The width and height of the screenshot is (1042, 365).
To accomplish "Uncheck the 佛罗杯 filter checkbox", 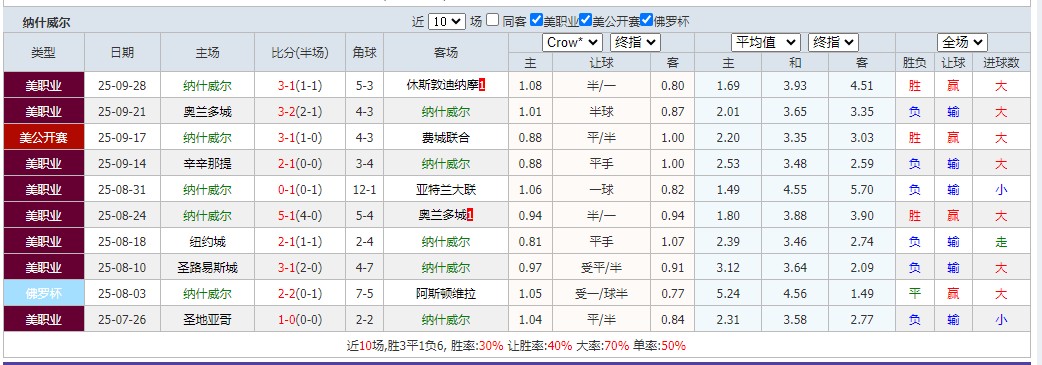I will coord(647,20).
